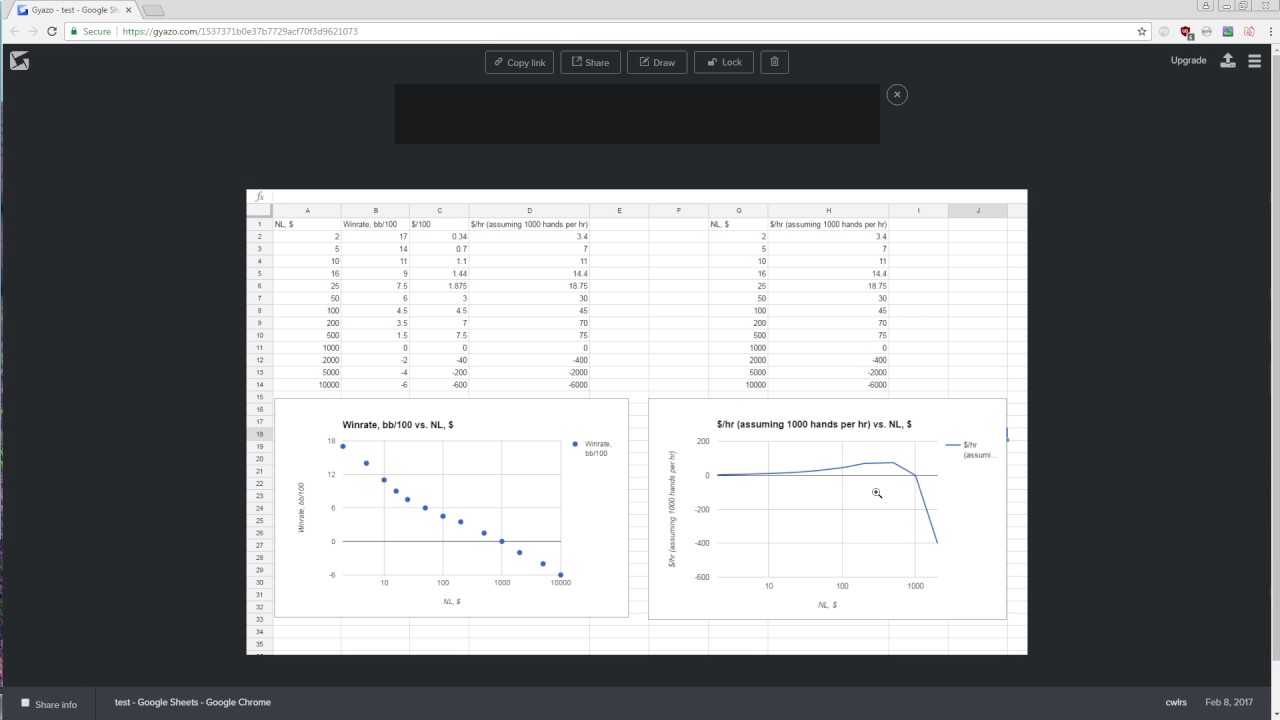
Task: Open the Gyazo home logo
Action: (x=19, y=61)
